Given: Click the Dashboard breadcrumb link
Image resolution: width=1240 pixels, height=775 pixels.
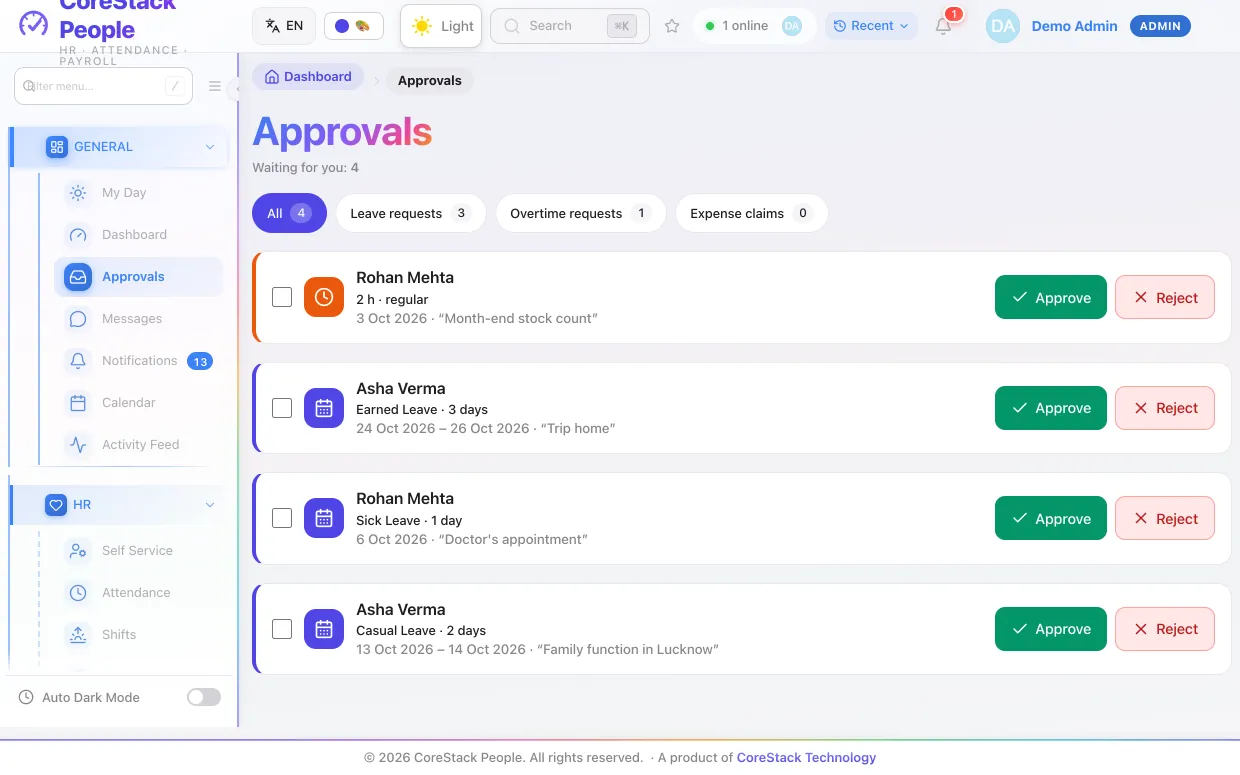Looking at the screenshot, I should click(x=308, y=77).
